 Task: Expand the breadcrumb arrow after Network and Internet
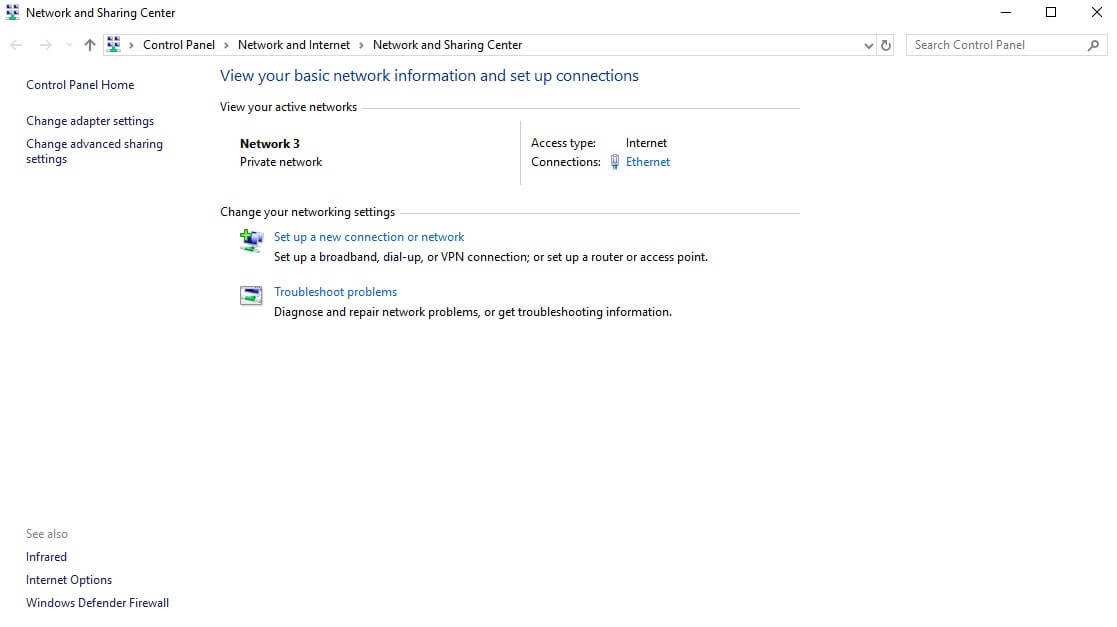(x=360, y=44)
